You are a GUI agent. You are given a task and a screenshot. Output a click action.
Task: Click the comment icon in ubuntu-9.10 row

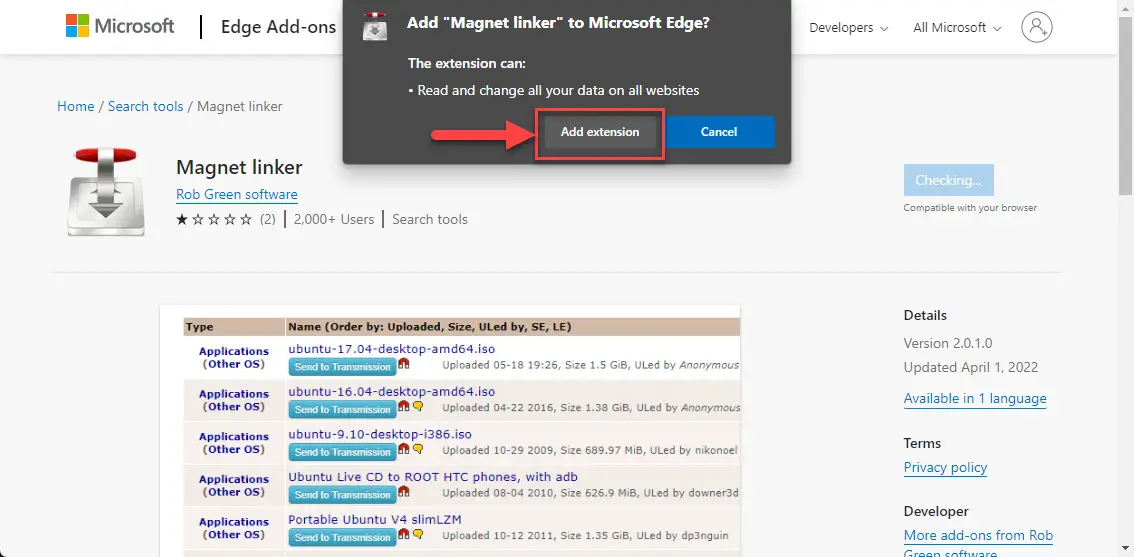pos(417,449)
